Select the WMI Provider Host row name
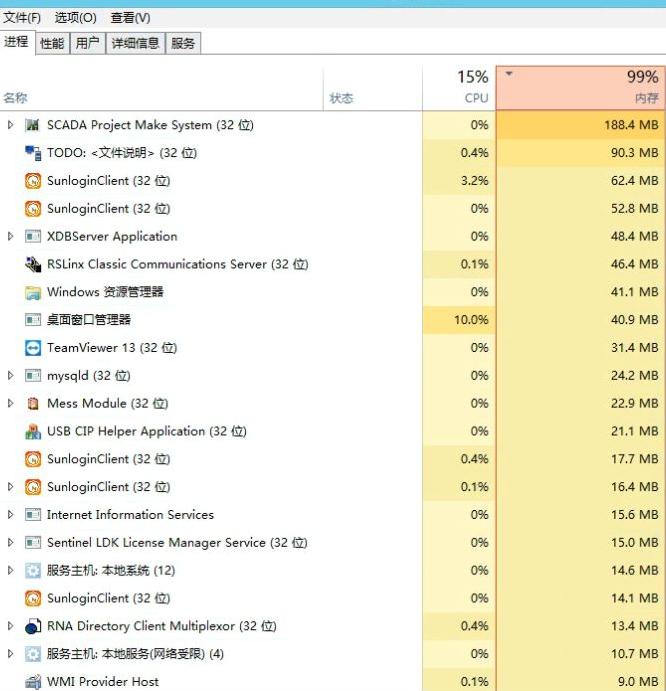This screenshot has height=691, width=666. [103, 682]
